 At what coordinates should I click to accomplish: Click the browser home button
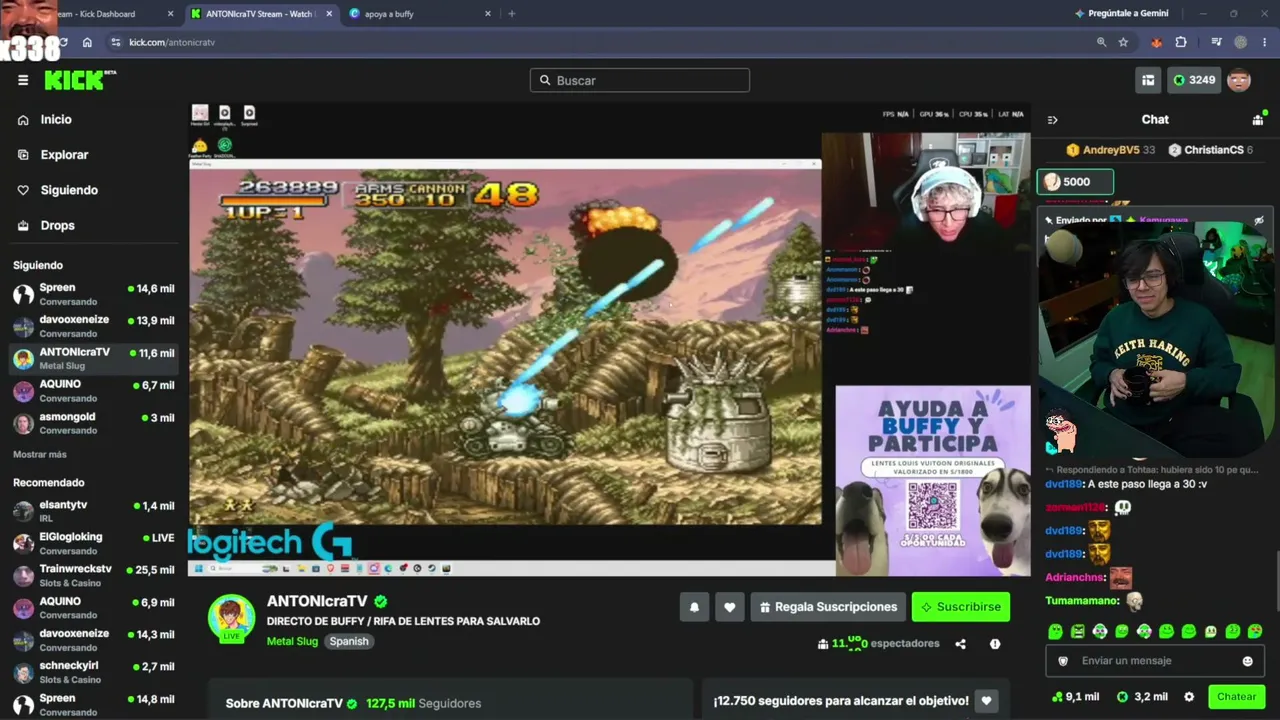pos(87,42)
